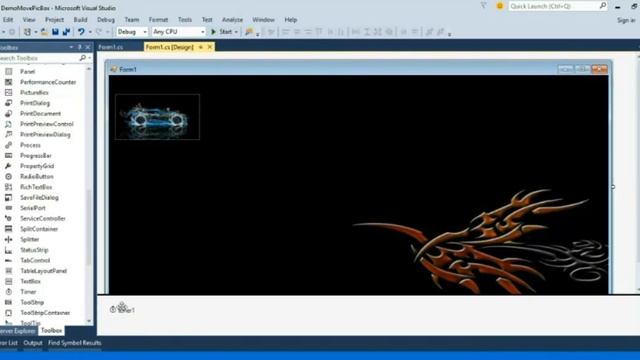This screenshot has height=360, width=640.
Task: Click the Toolbox scrollbar up arrow
Action: [x=89, y=69]
